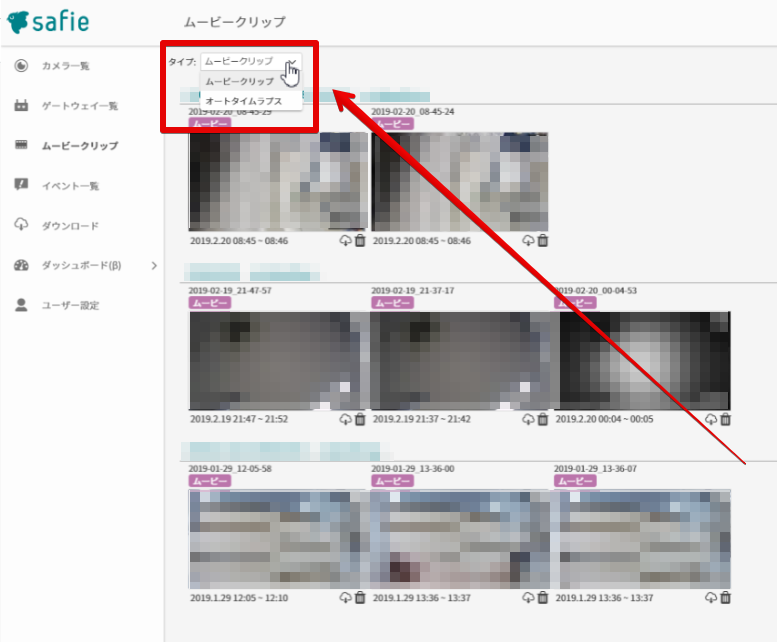
Task: Delete clip 2019-02-20_08-45-24
Action: 543,241
